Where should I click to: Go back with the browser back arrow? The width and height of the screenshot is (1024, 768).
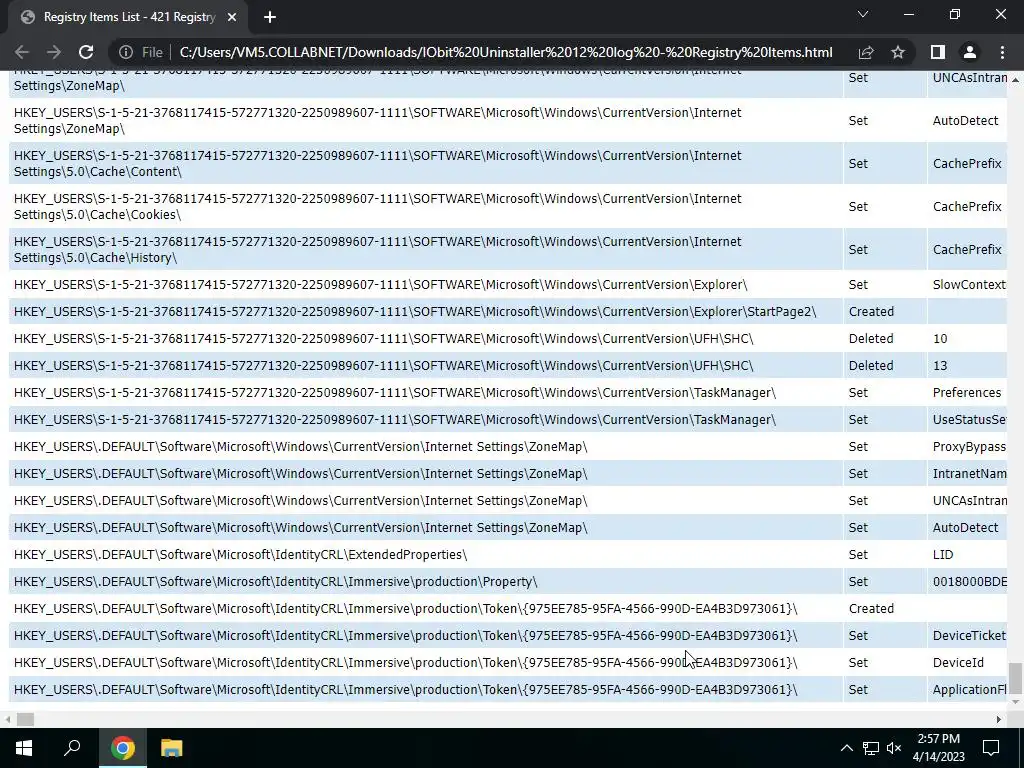(22, 52)
